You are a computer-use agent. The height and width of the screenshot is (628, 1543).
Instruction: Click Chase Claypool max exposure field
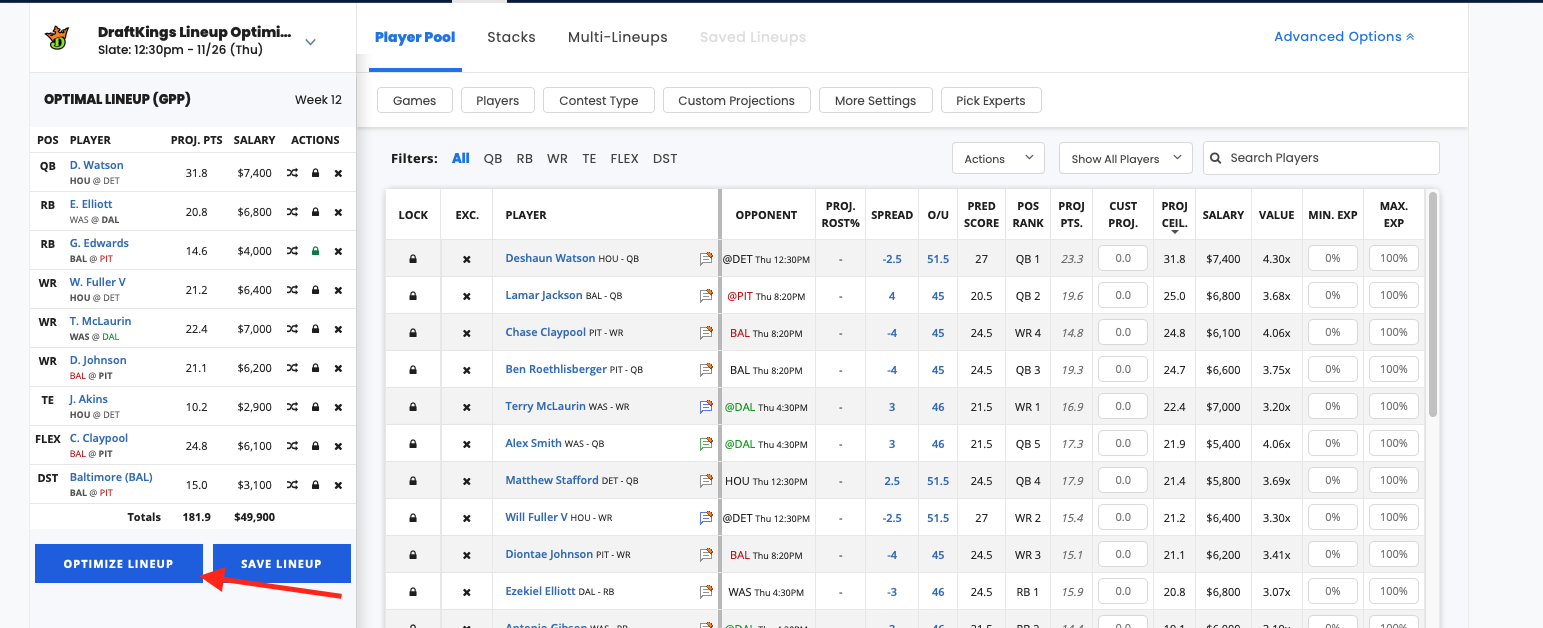pos(1394,333)
